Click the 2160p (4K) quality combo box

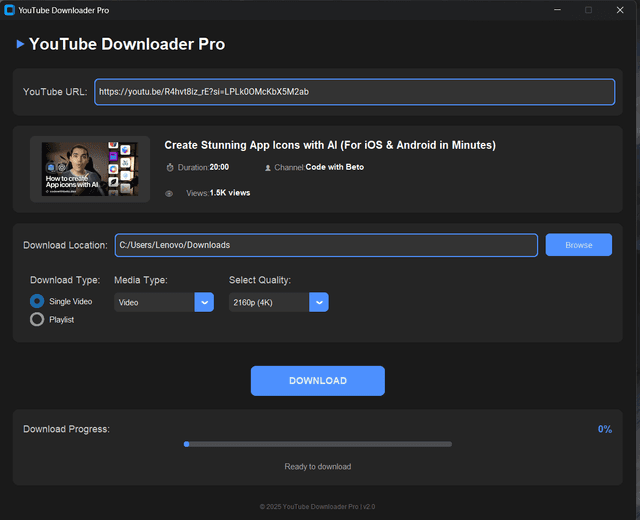[x=279, y=302]
